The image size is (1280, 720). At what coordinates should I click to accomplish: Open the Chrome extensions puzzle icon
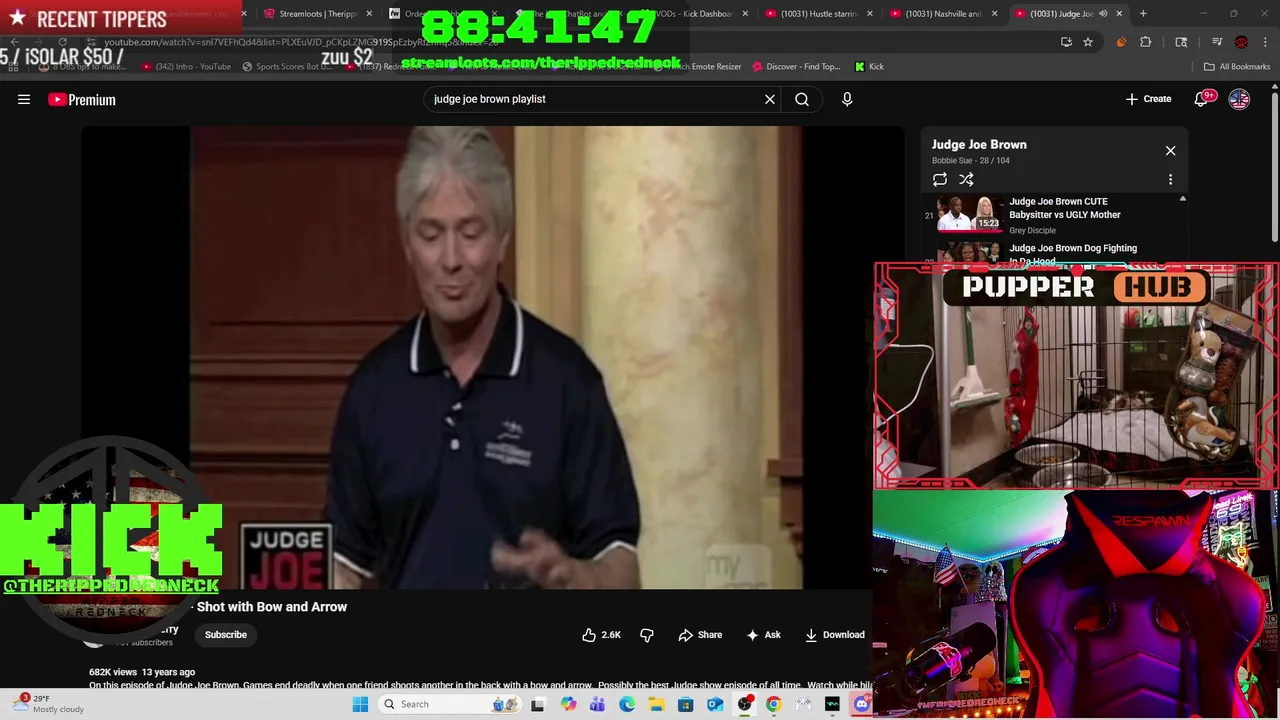click(1145, 42)
